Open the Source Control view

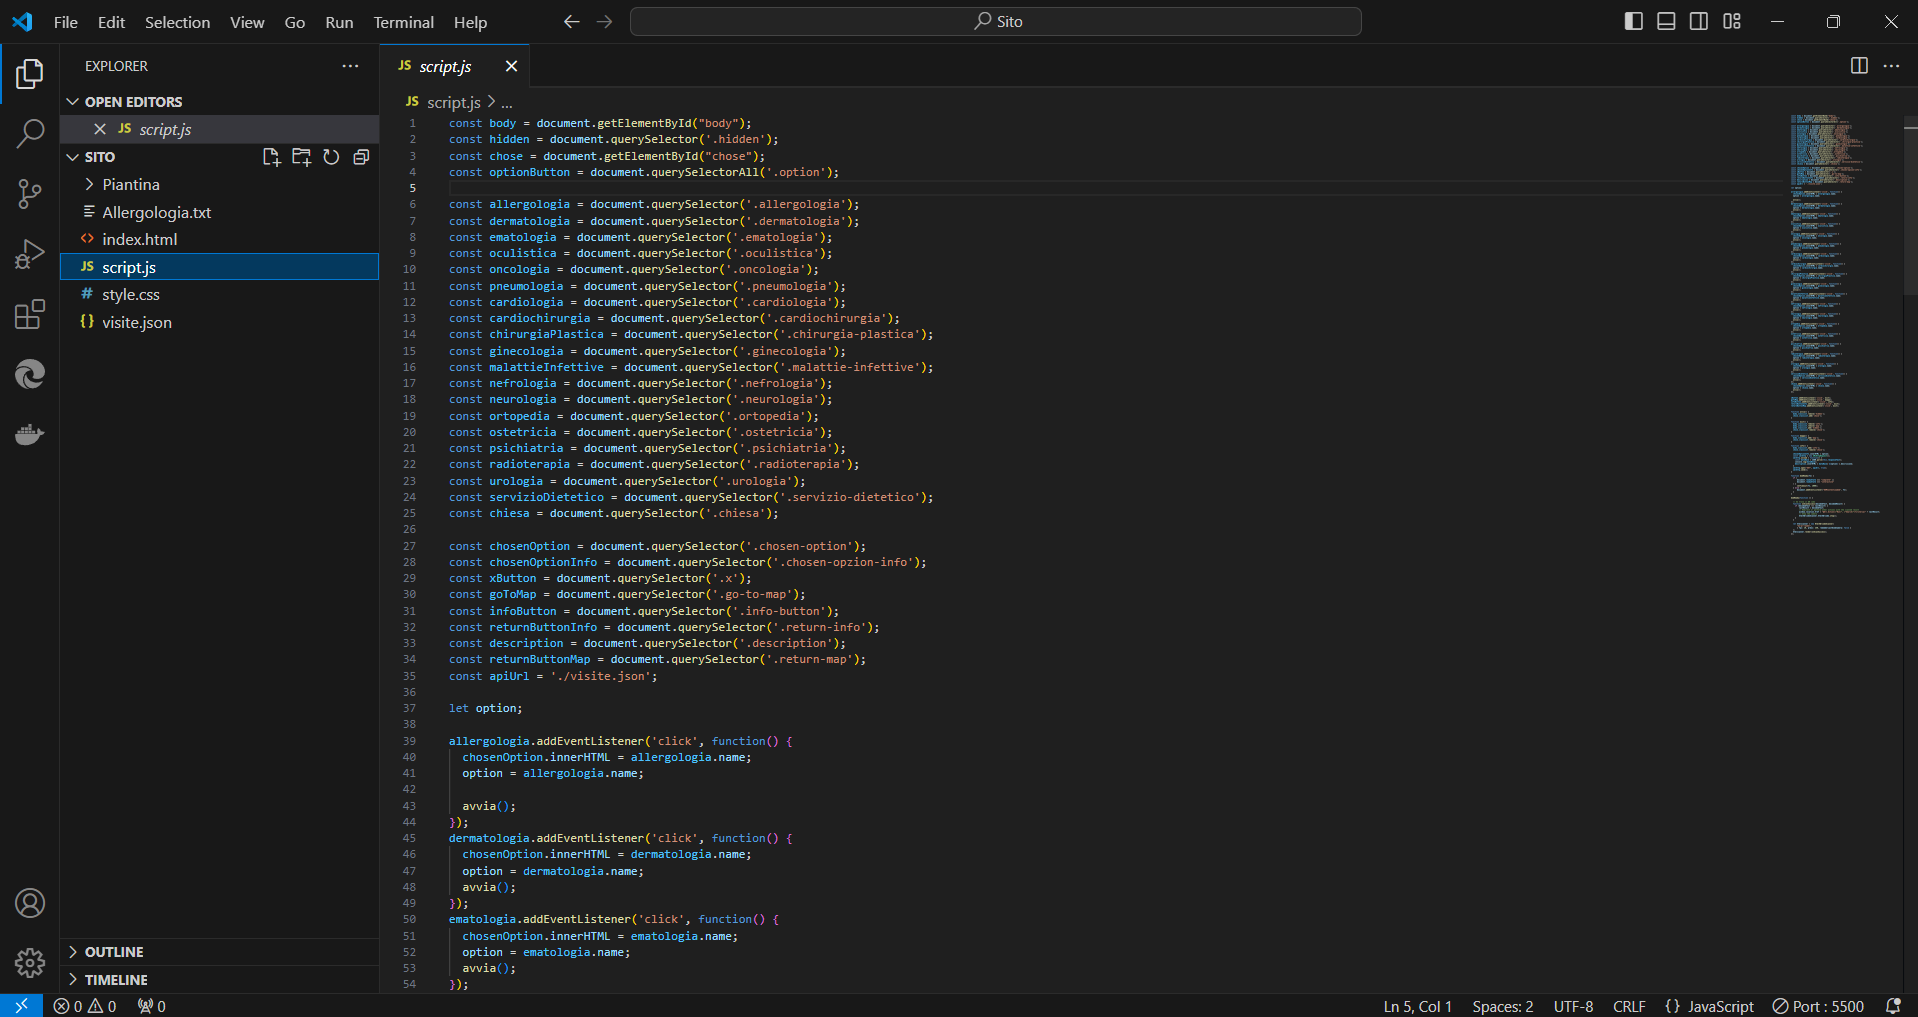(30, 194)
